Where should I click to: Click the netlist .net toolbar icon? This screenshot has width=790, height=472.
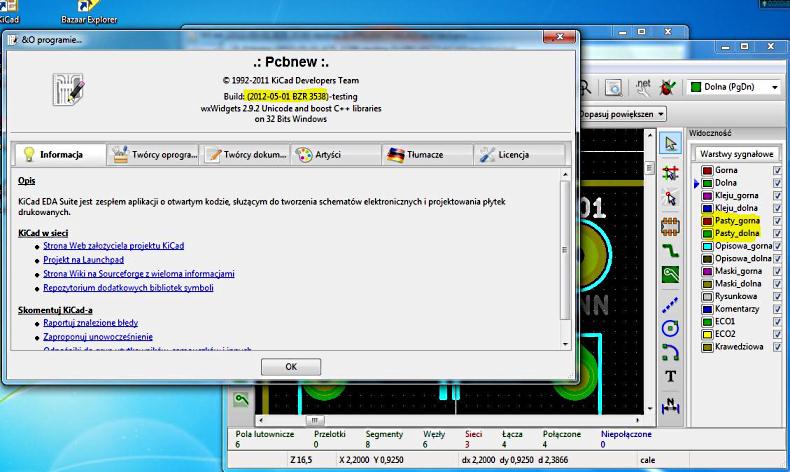pyautogui.click(x=643, y=87)
